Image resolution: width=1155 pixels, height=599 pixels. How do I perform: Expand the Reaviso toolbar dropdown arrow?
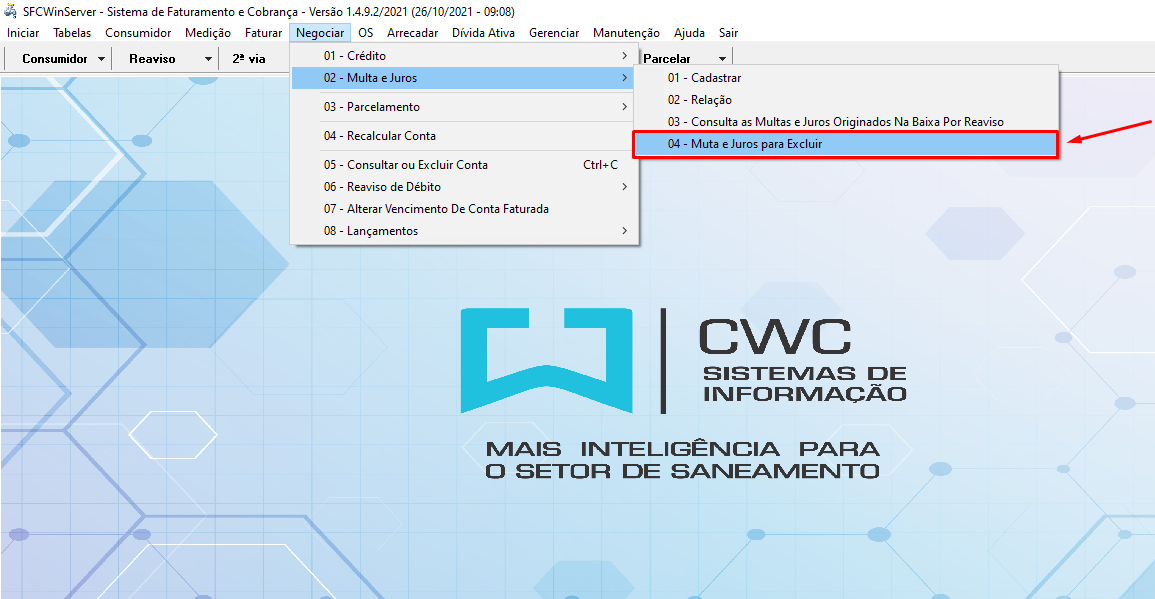point(208,59)
